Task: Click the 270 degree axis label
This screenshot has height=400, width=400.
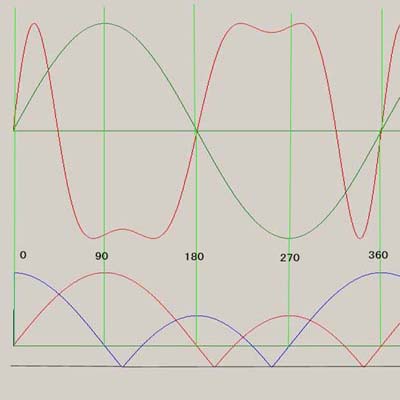Action: [x=290, y=258]
